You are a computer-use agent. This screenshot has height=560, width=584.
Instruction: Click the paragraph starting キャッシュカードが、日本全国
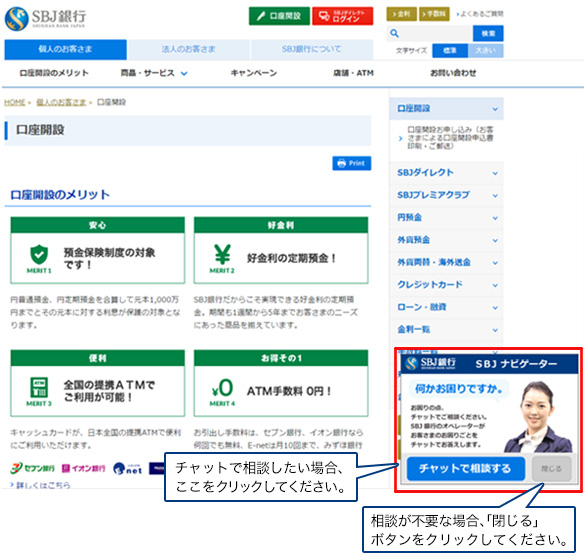pyautogui.click(x=96, y=439)
